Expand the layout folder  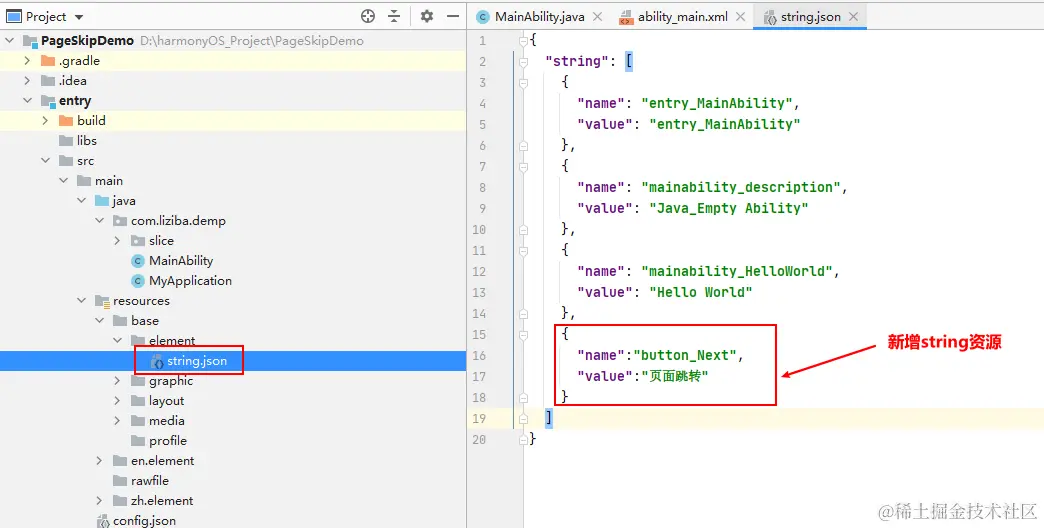[x=117, y=401]
